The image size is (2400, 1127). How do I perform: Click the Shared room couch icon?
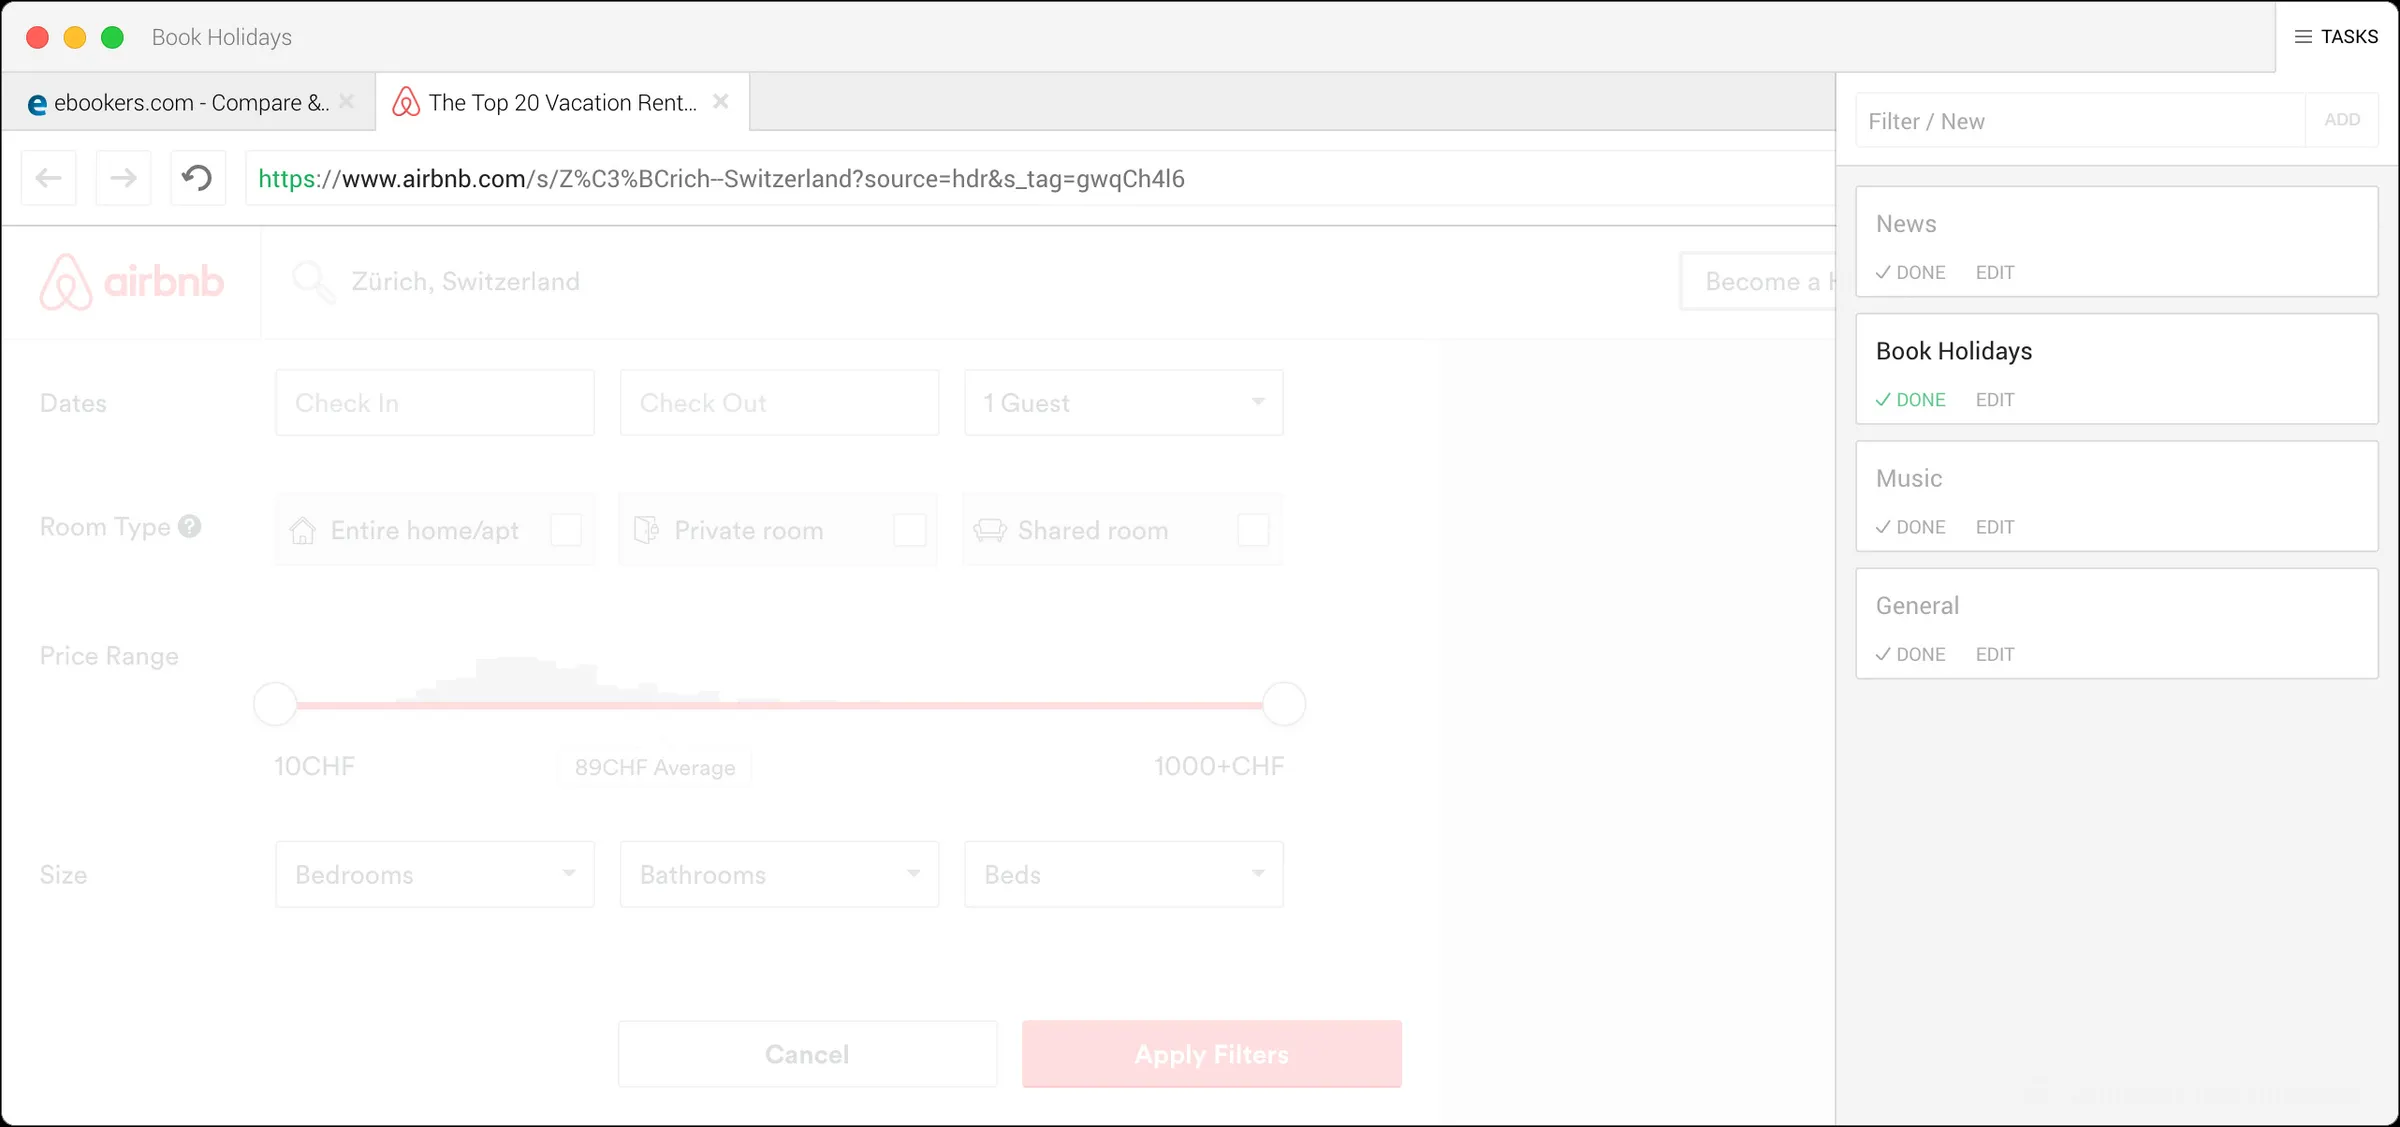990,530
